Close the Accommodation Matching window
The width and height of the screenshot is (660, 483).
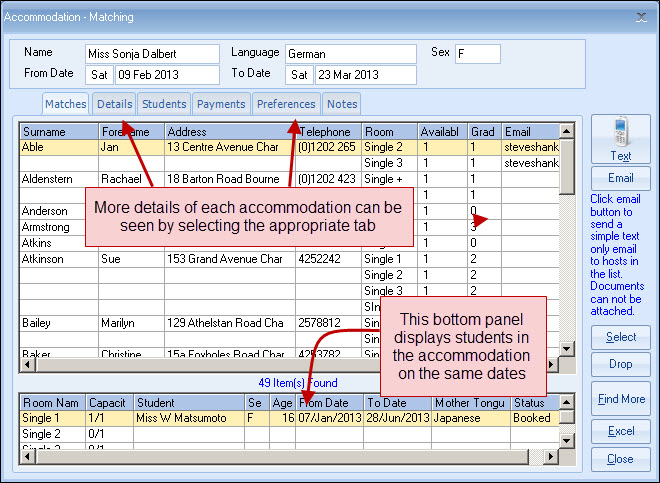641,17
